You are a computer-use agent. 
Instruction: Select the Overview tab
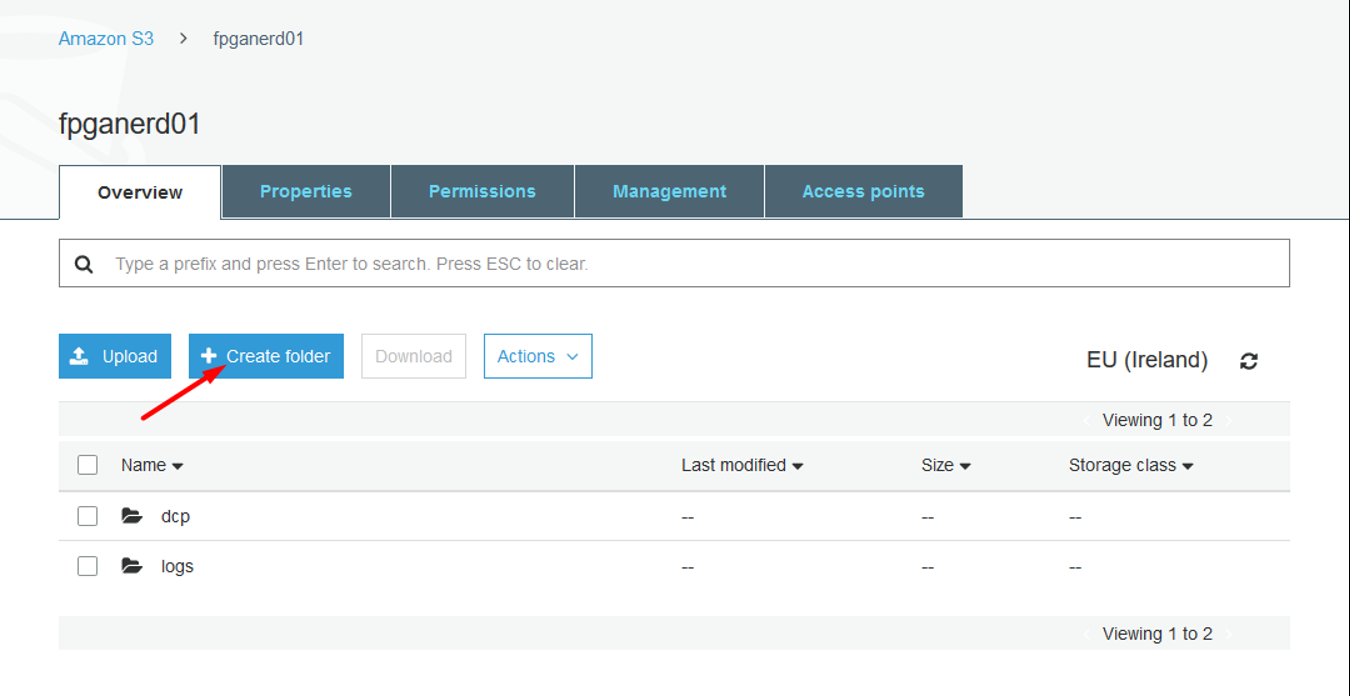tap(140, 192)
